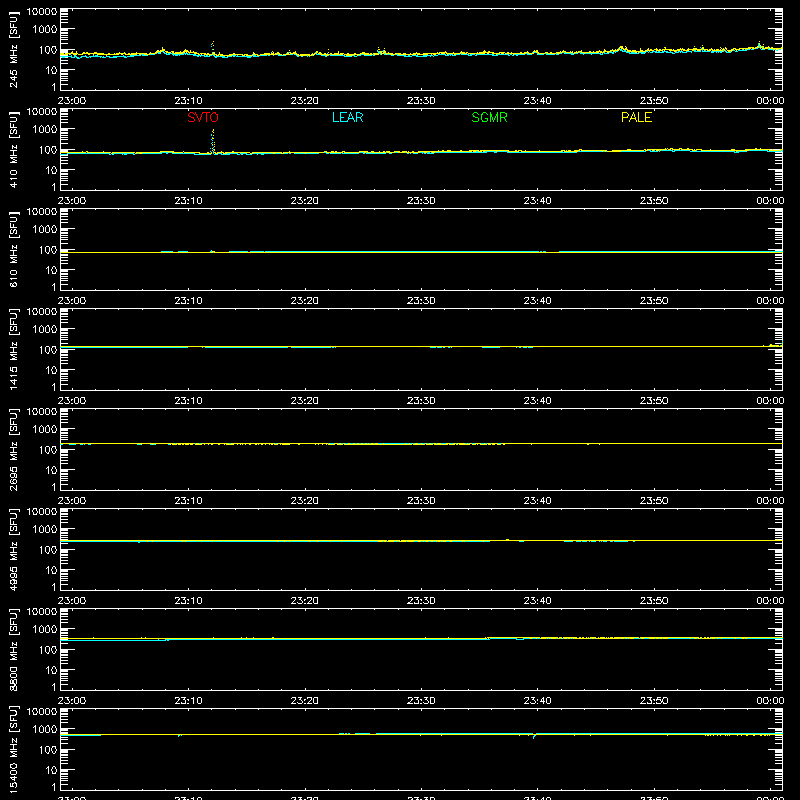Click 23:40 tick under the 4995 MHz panel

(537, 601)
